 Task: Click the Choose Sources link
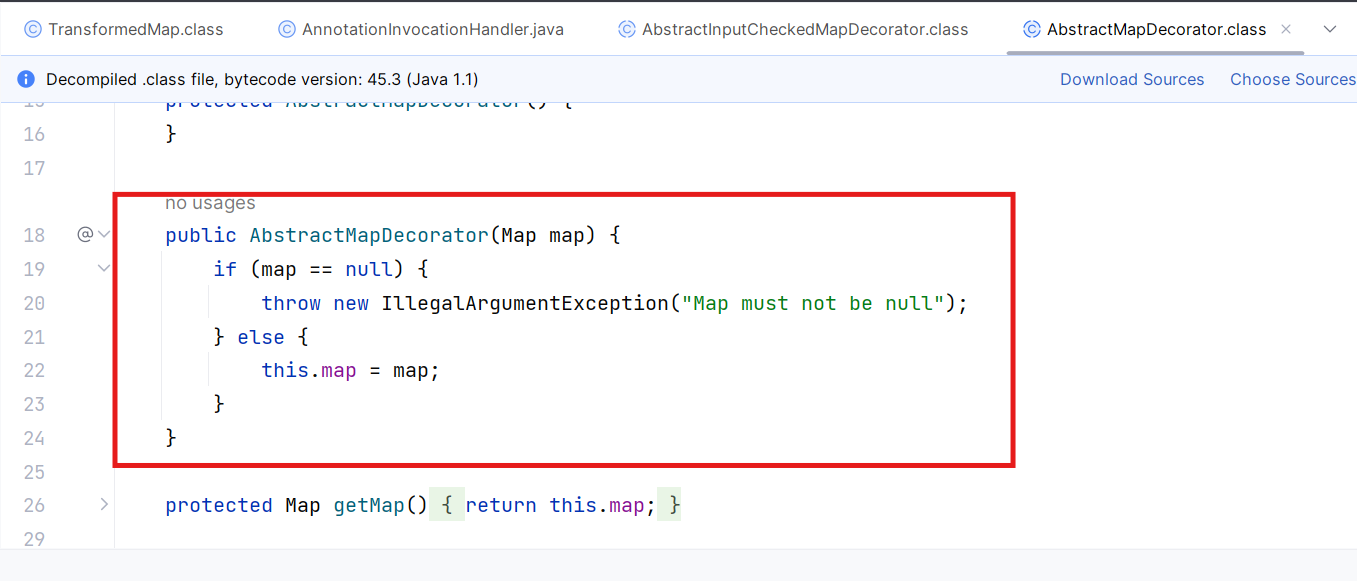pos(1293,79)
